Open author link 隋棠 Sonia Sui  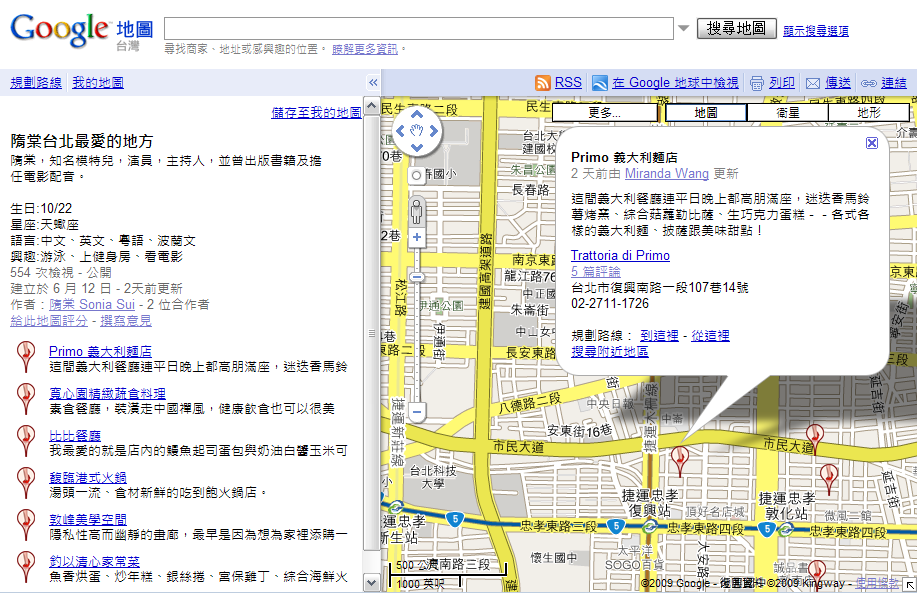[x=92, y=304]
